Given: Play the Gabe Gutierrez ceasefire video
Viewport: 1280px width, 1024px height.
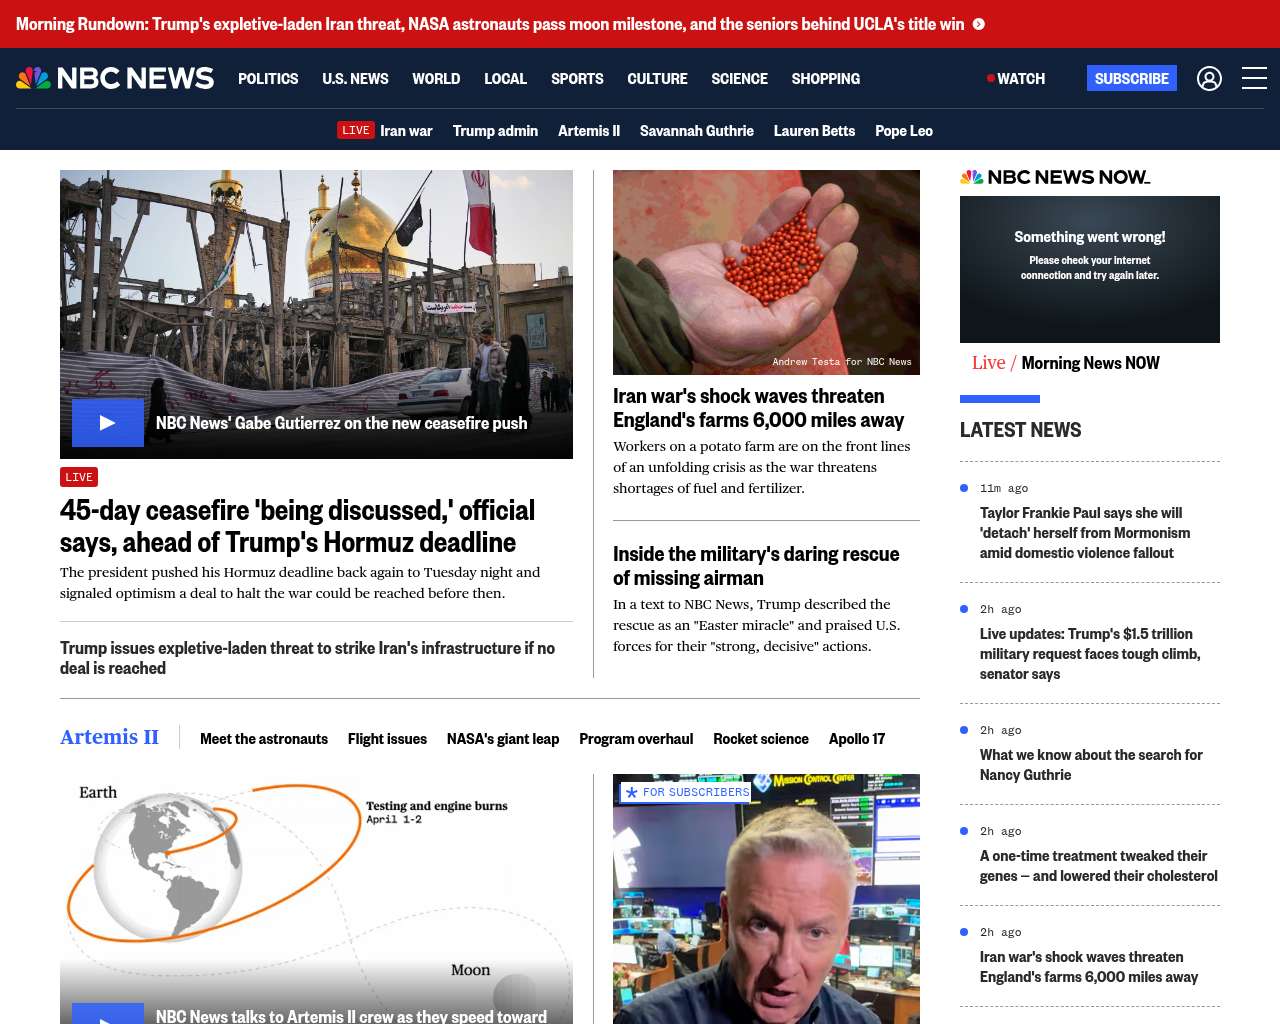Looking at the screenshot, I should (108, 423).
